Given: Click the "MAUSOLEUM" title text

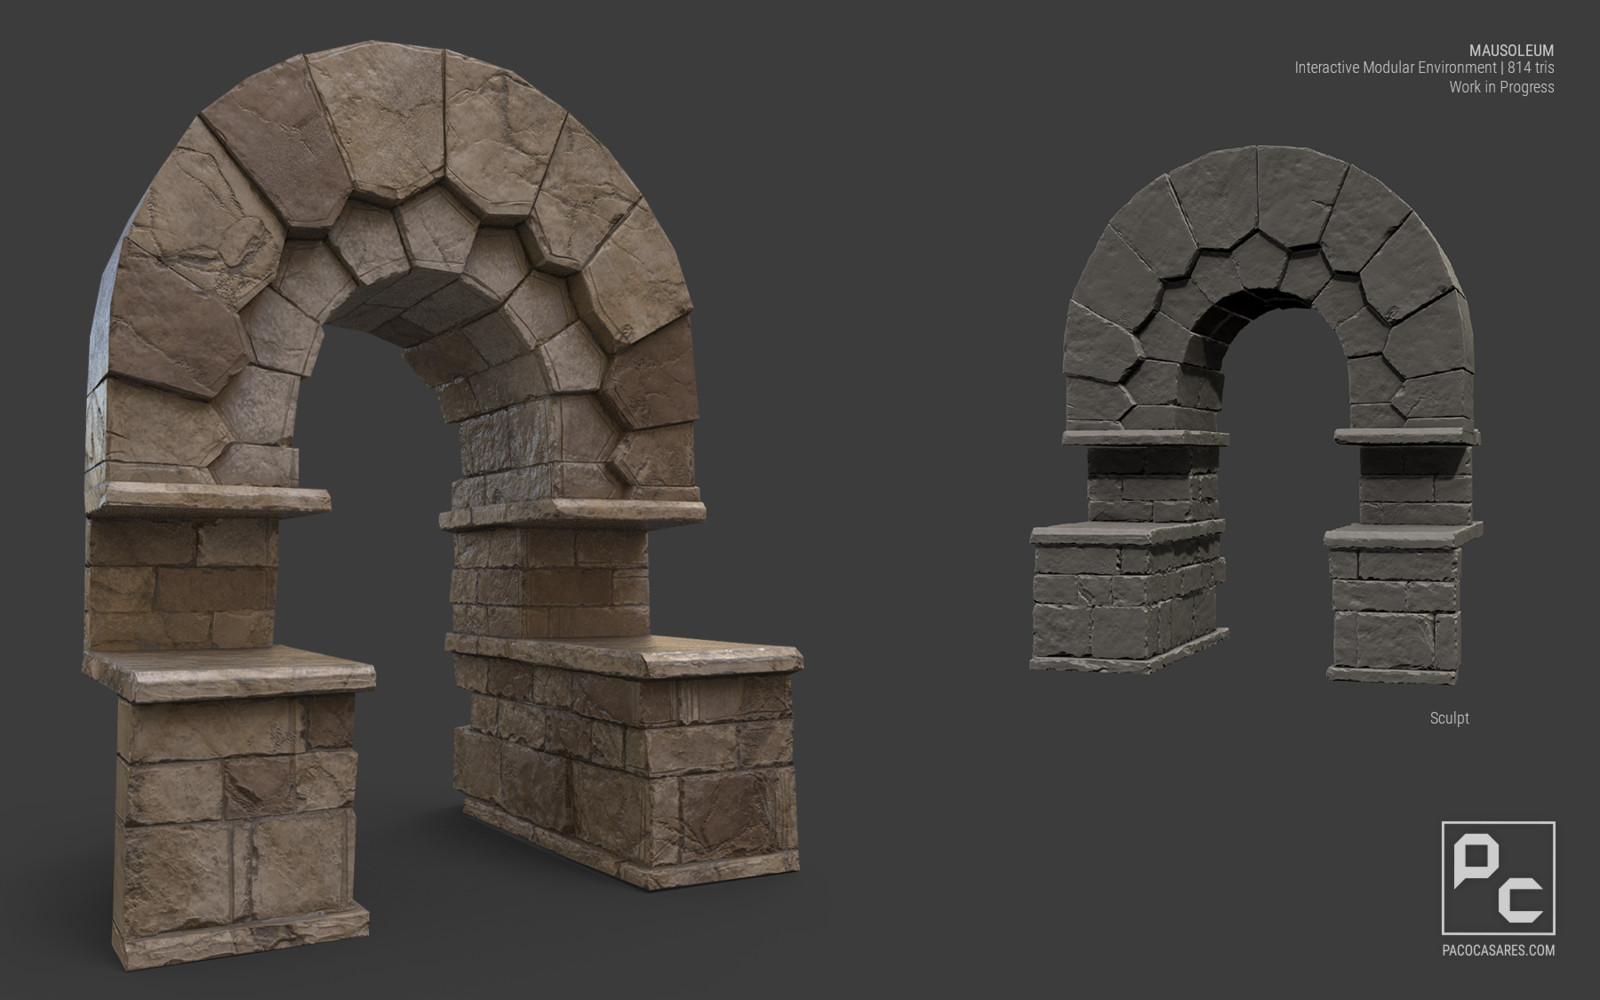Looking at the screenshot, I should 1511,50.
